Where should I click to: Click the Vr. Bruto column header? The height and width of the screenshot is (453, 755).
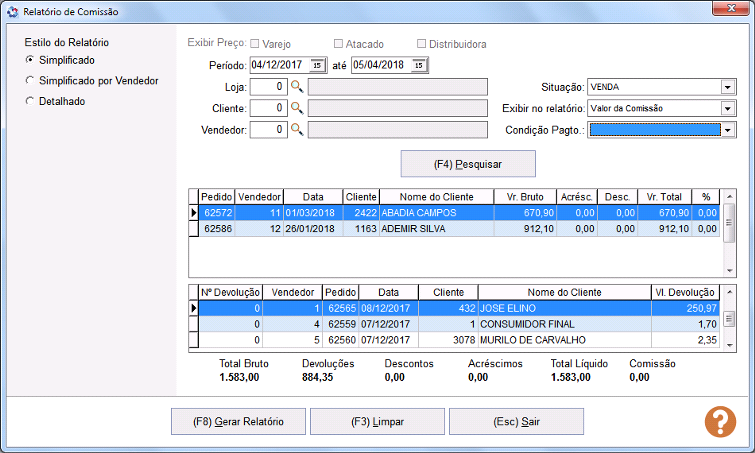point(525,197)
